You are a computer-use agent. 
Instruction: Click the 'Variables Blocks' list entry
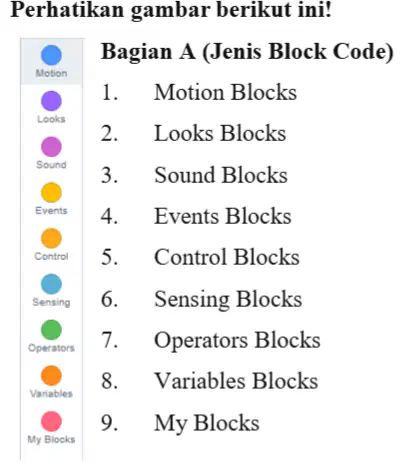(x=236, y=381)
